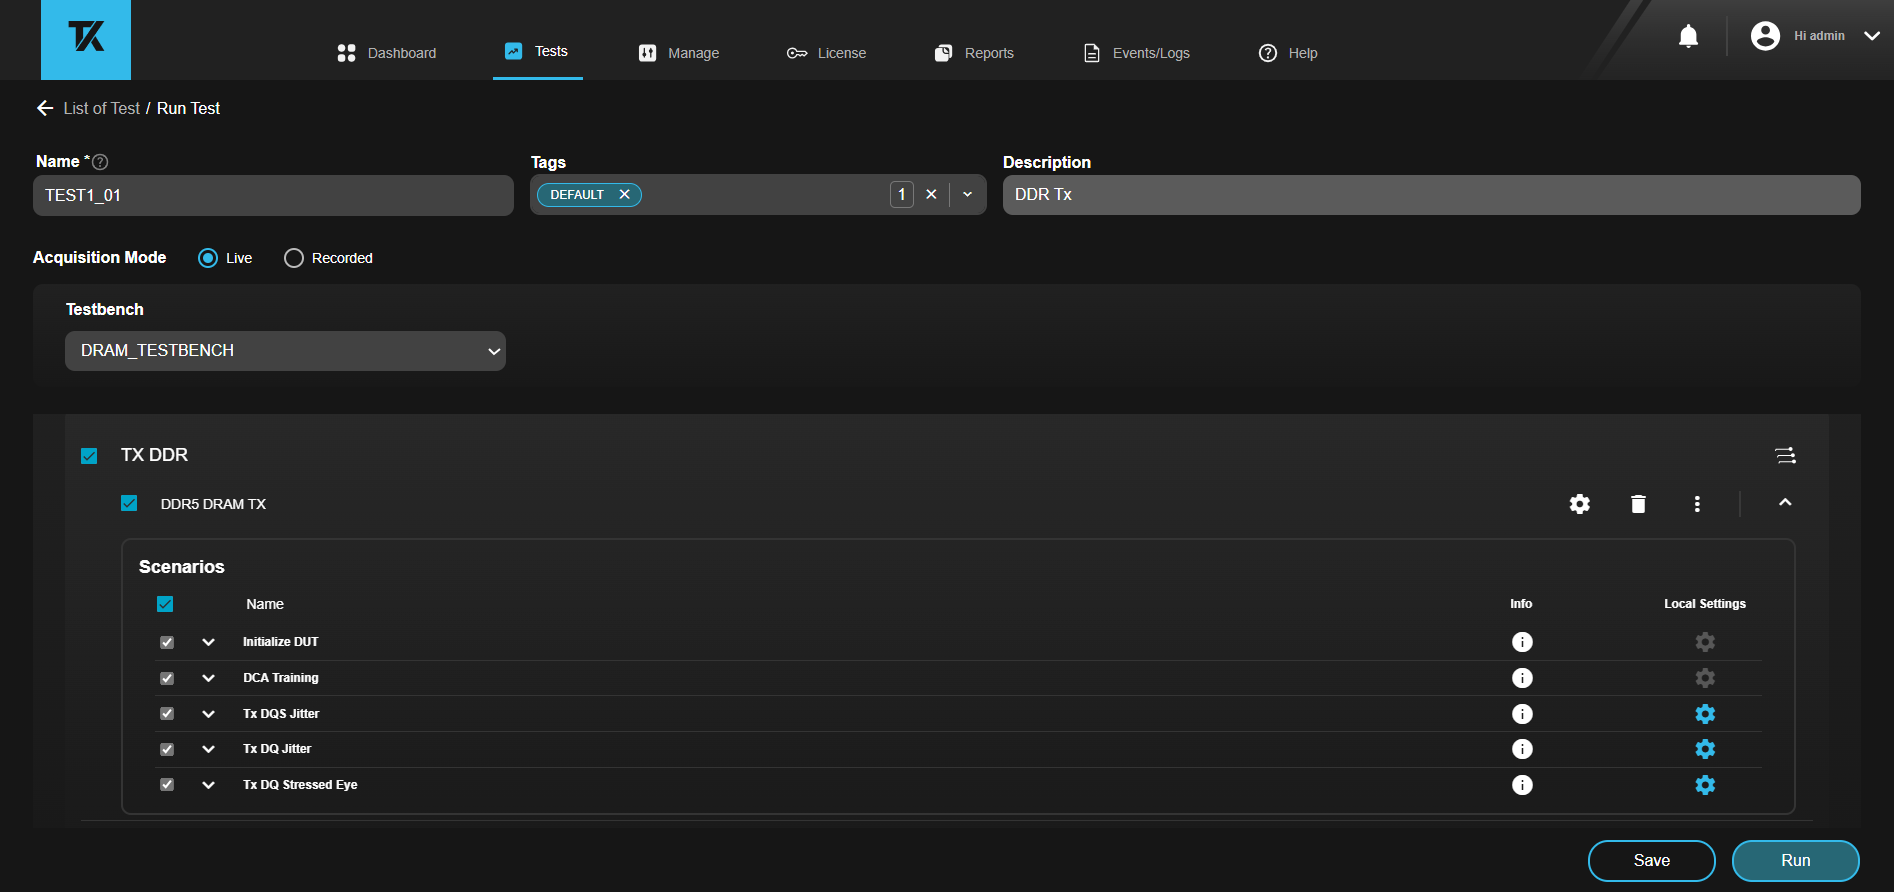Screen dimensions: 1894x892
Task: Delete DDR5 DRAM TX with trash icon
Action: [1638, 504]
